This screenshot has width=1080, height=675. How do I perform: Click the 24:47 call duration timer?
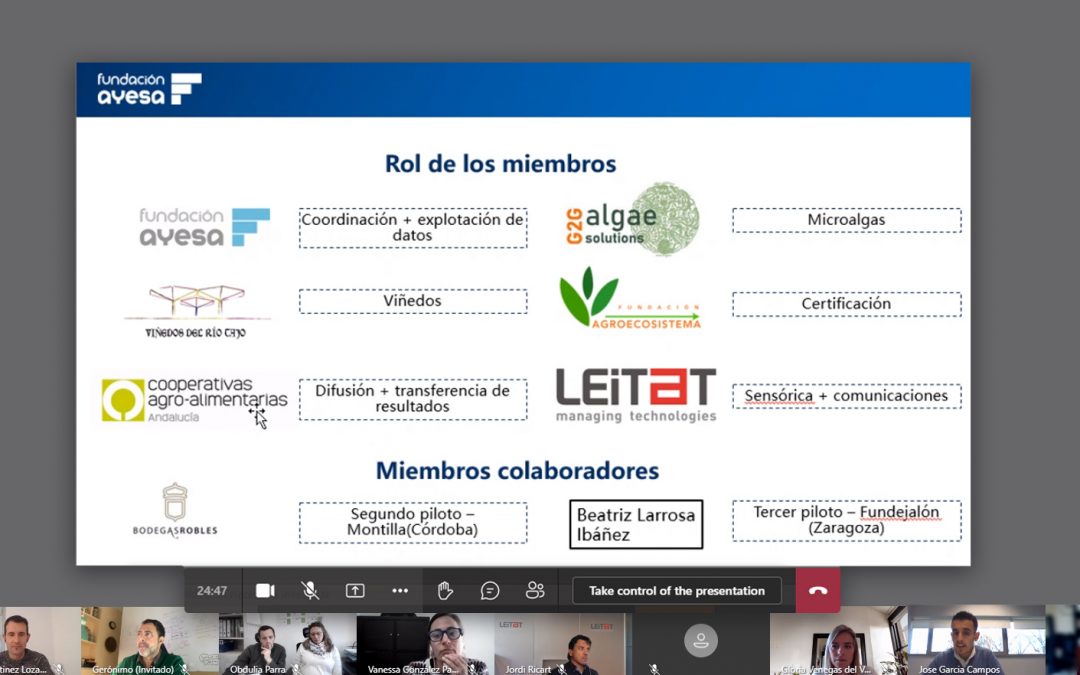point(211,591)
